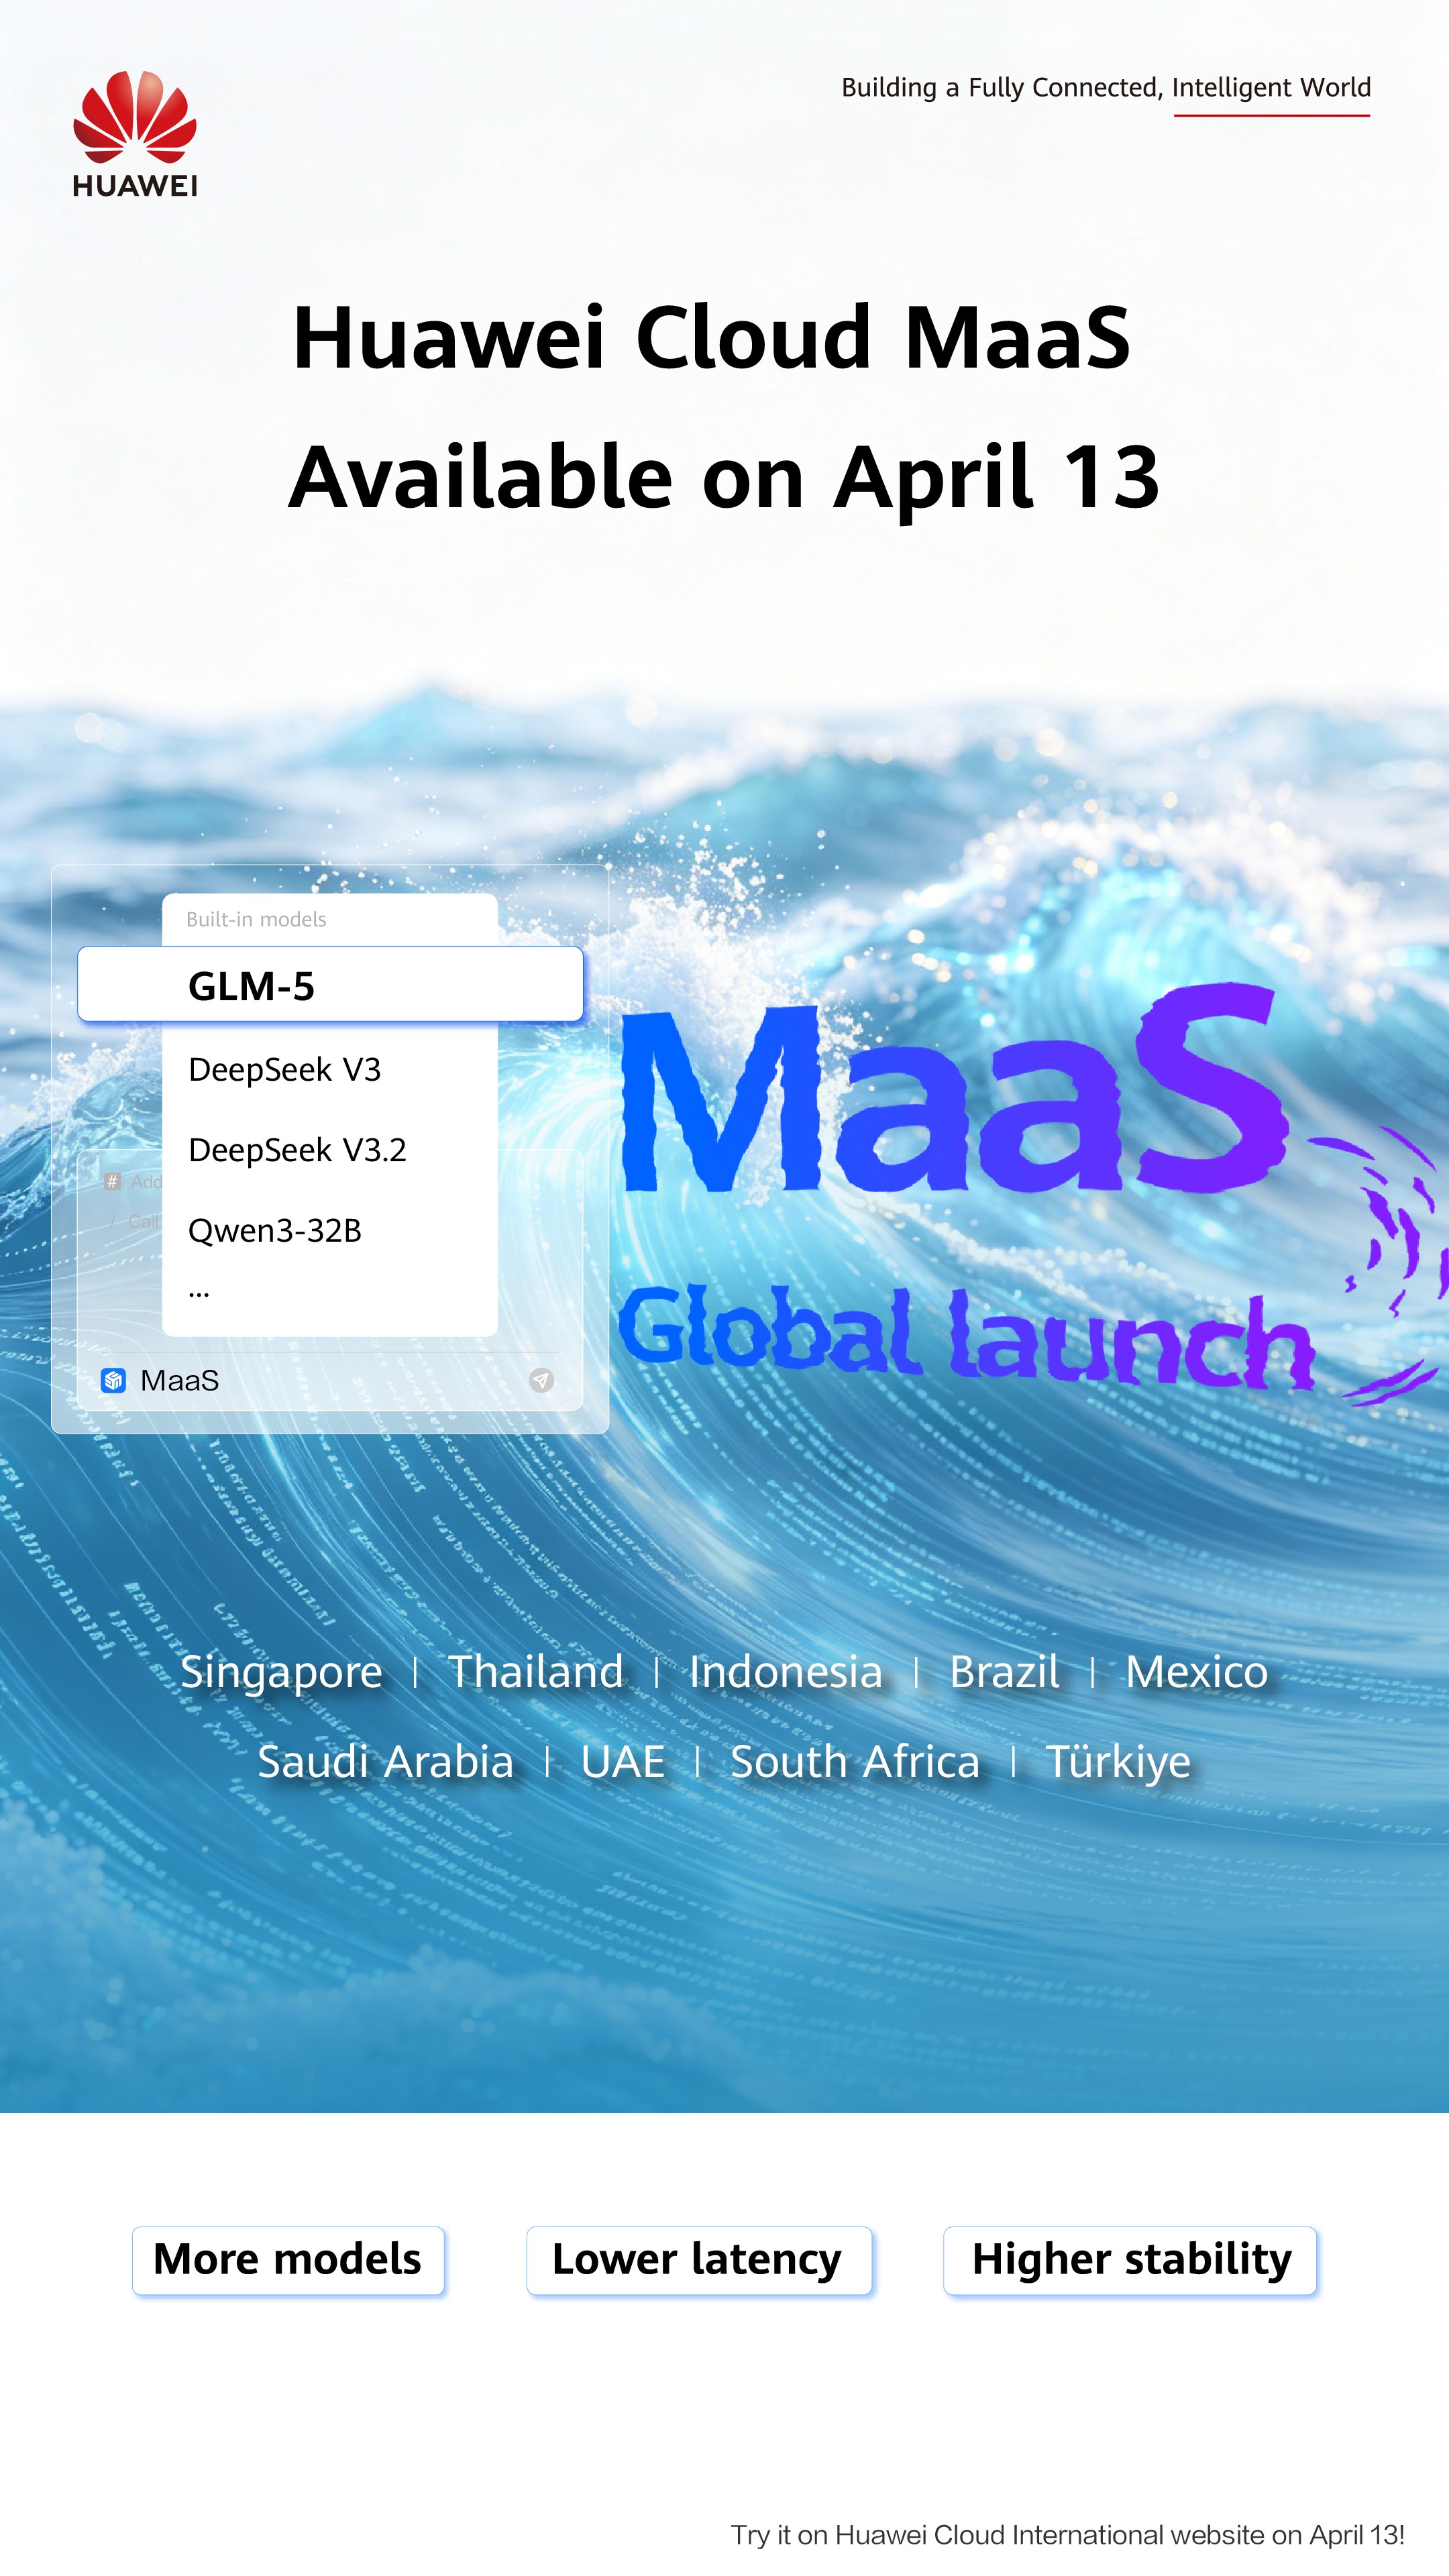This screenshot has height=2576, width=1449.
Task: Pick Qwen3-32B from the model list
Action: pyautogui.click(x=275, y=1231)
